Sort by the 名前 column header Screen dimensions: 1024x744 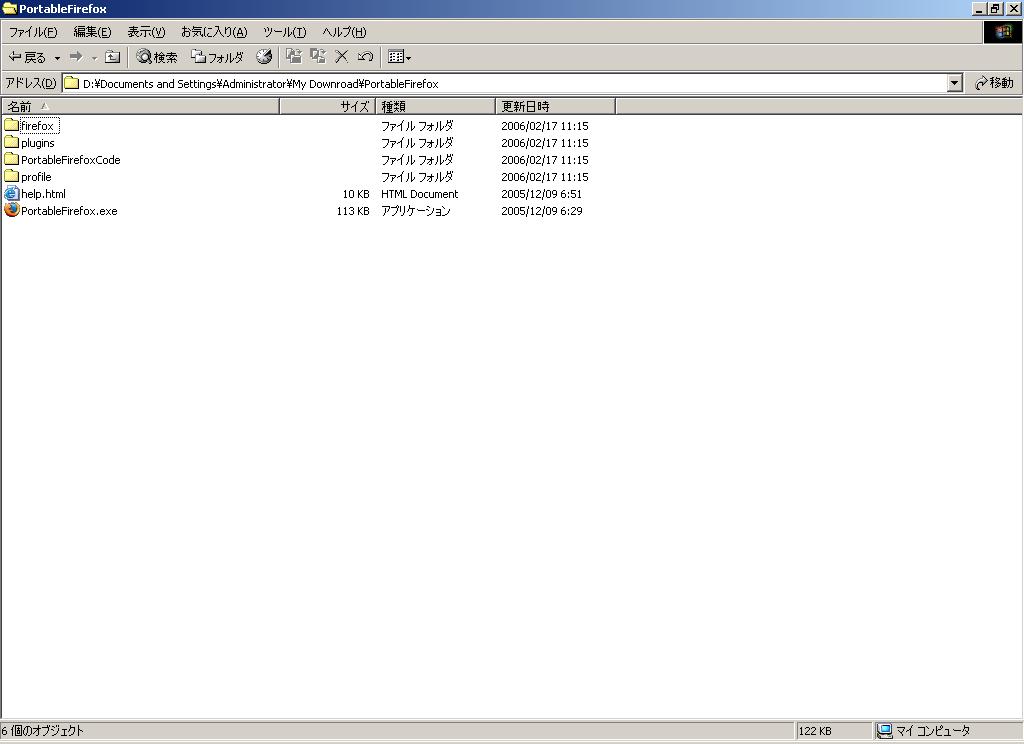point(140,106)
